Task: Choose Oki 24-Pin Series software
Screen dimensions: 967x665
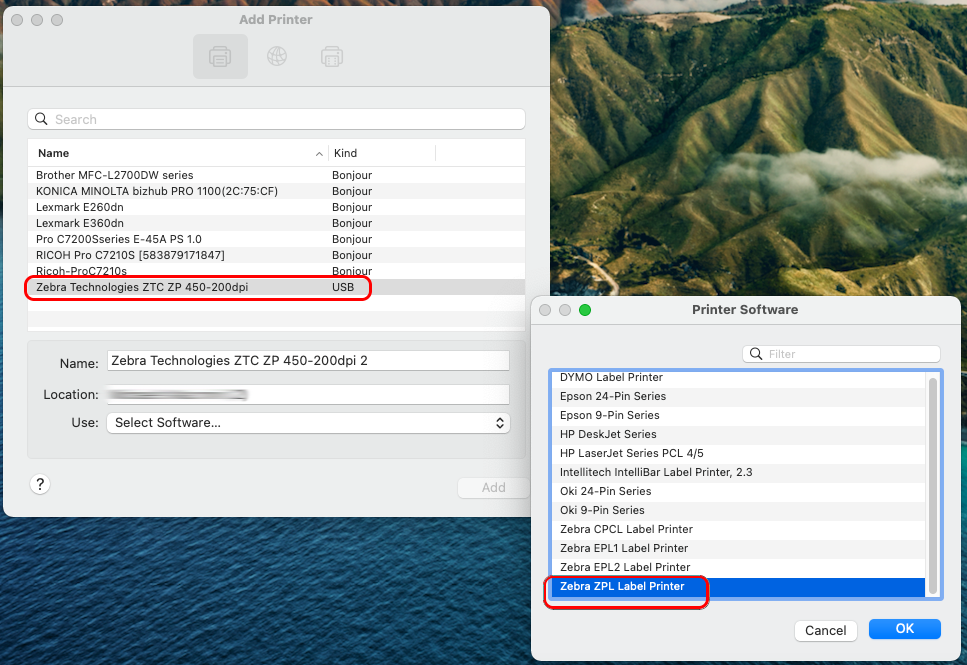Action: 738,492
